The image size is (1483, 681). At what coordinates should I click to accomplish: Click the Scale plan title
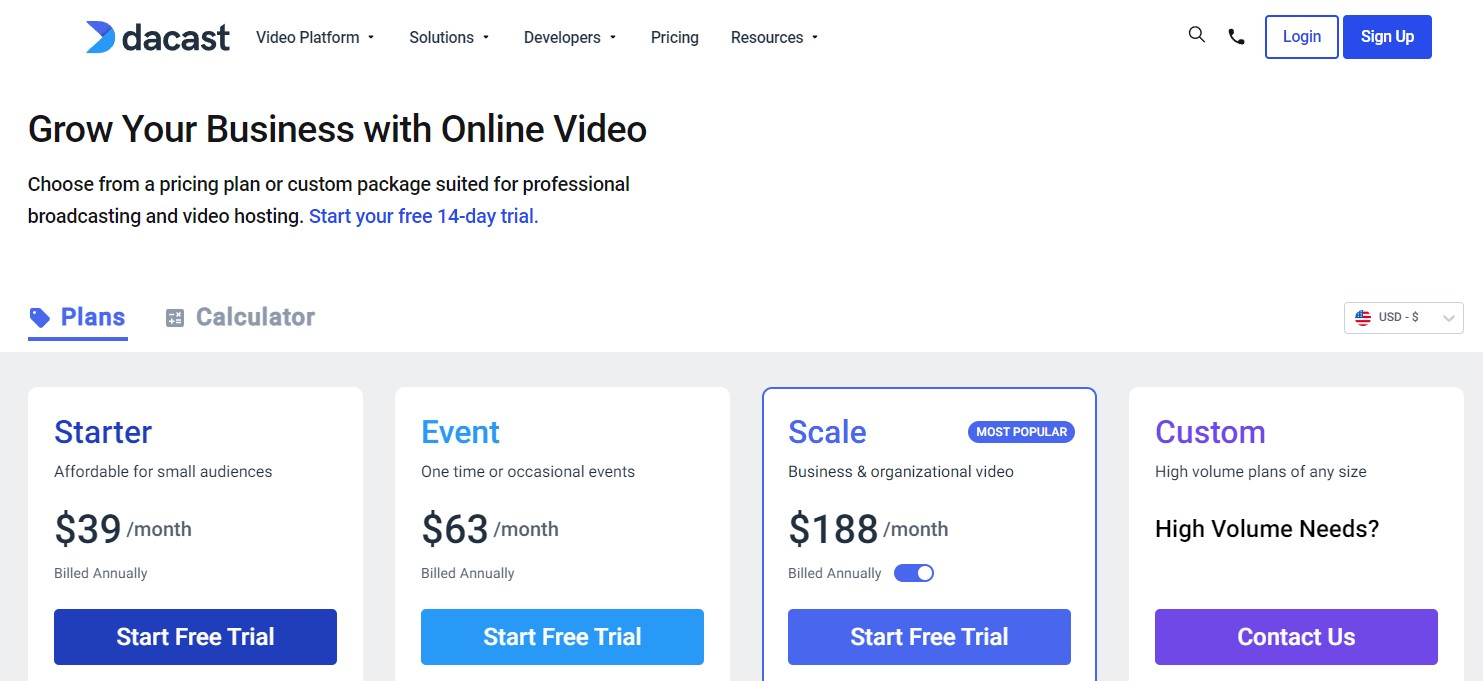click(x=827, y=432)
